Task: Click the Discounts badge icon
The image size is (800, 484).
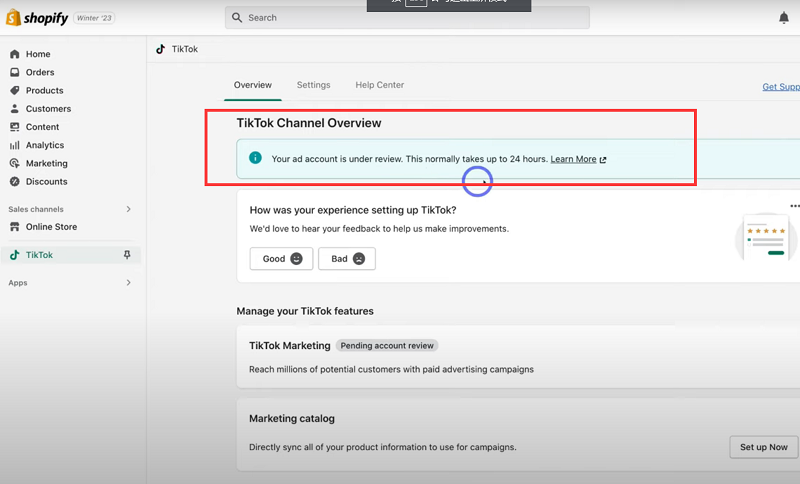Action: coord(15,182)
